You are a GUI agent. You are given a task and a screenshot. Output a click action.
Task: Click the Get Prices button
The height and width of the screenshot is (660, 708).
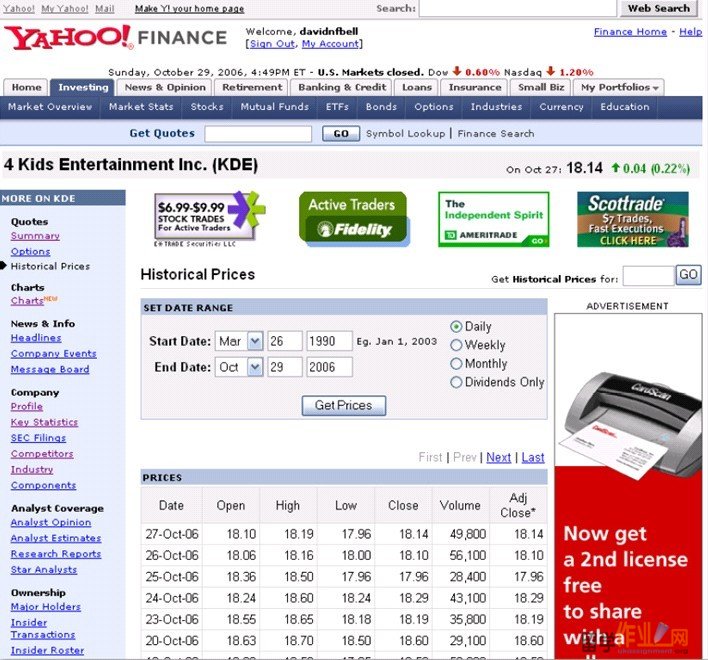click(x=344, y=405)
